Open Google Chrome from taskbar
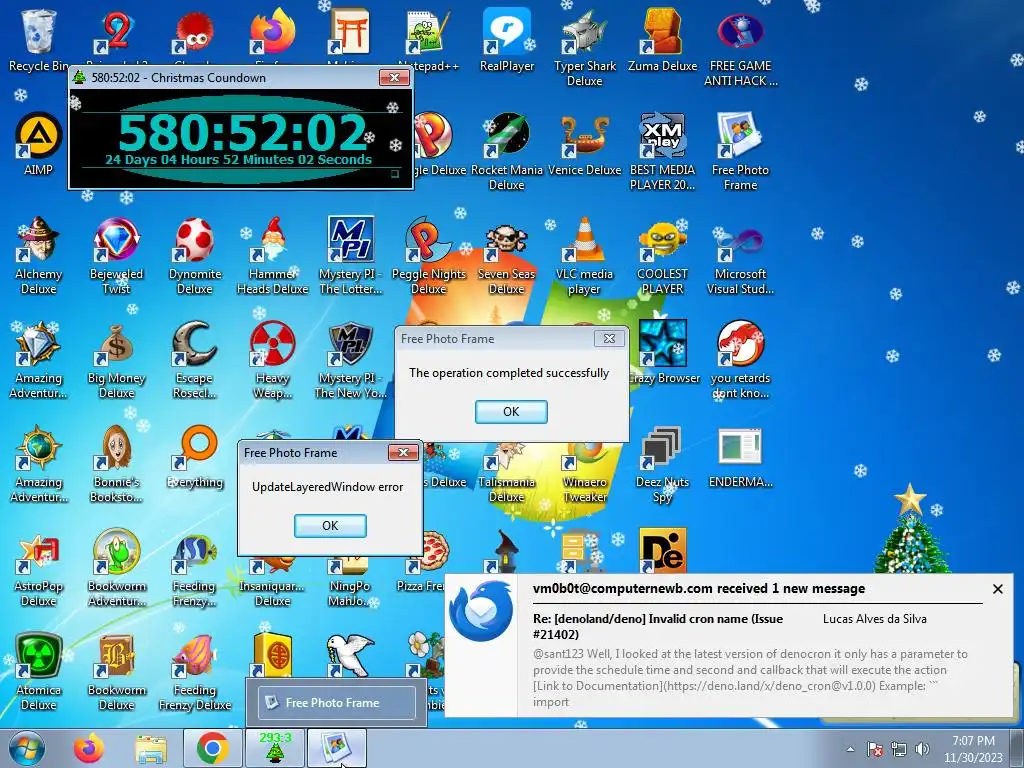Screen dimensions: 1024x768 tap(212, 748)
